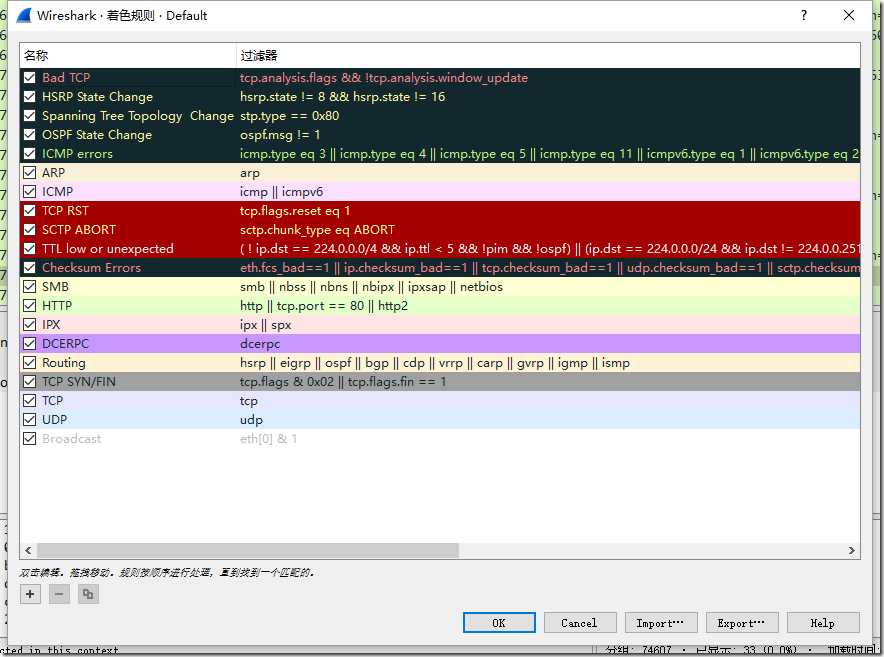Toggle the IPX rule checkbox
The height and width of the screenshot is (657, 884).
coord(30,324)
